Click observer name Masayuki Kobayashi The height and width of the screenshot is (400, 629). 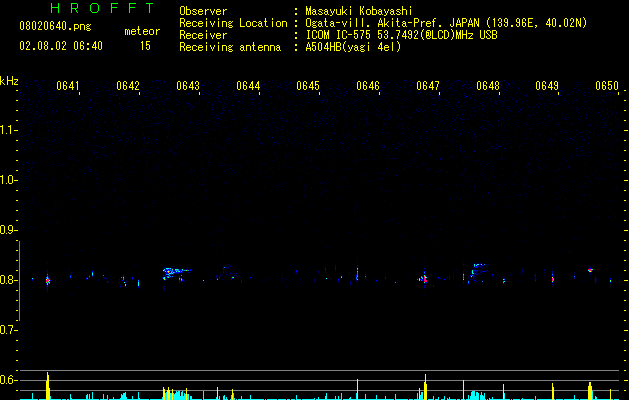tap(359, 11)
